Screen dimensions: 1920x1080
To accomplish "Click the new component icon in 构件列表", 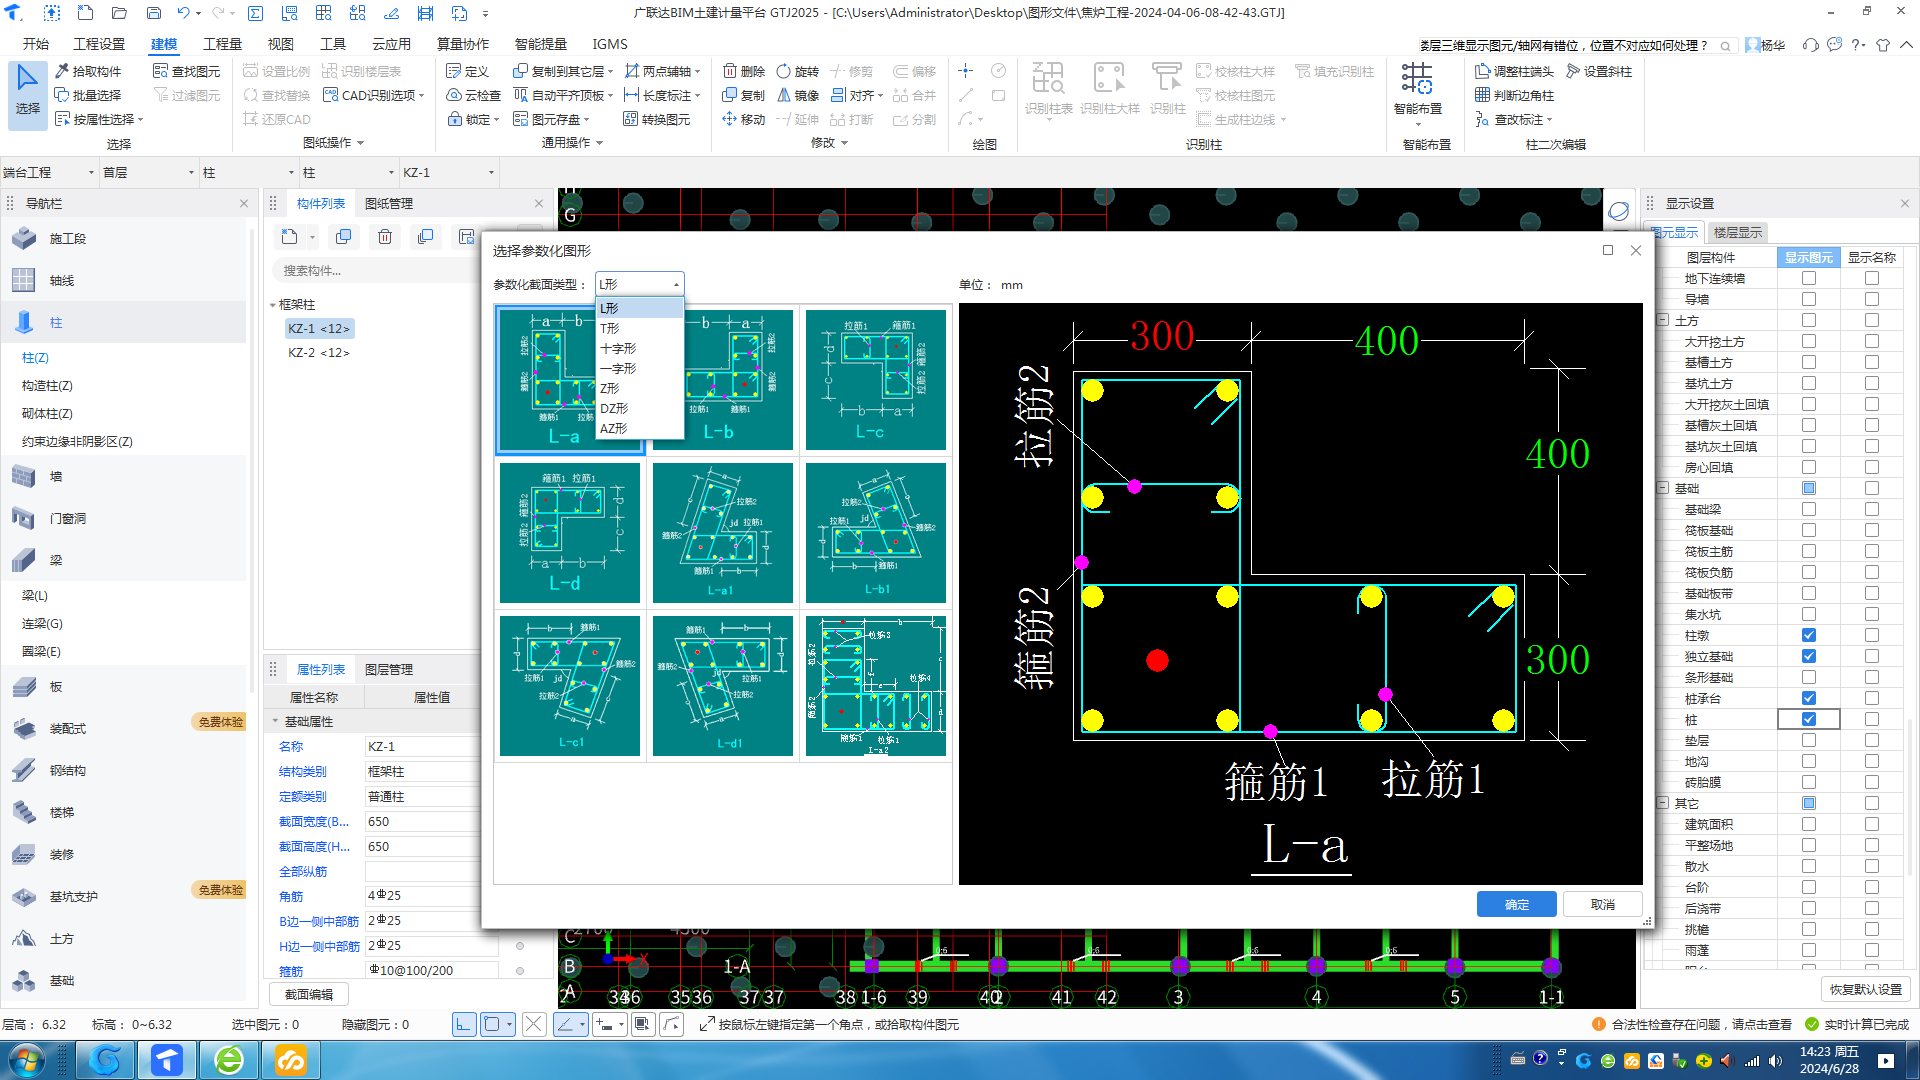I will tap(290, 237).
